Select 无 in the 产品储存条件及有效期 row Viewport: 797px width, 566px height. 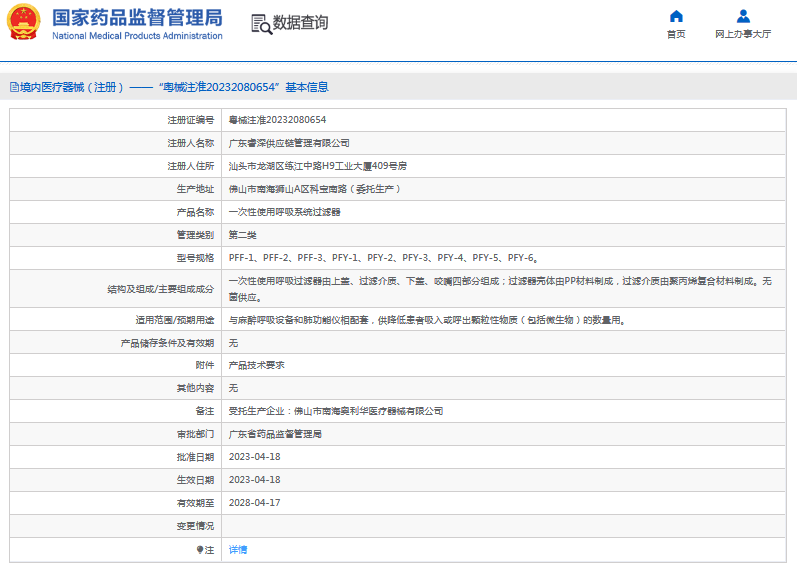(x=233, y=343)
